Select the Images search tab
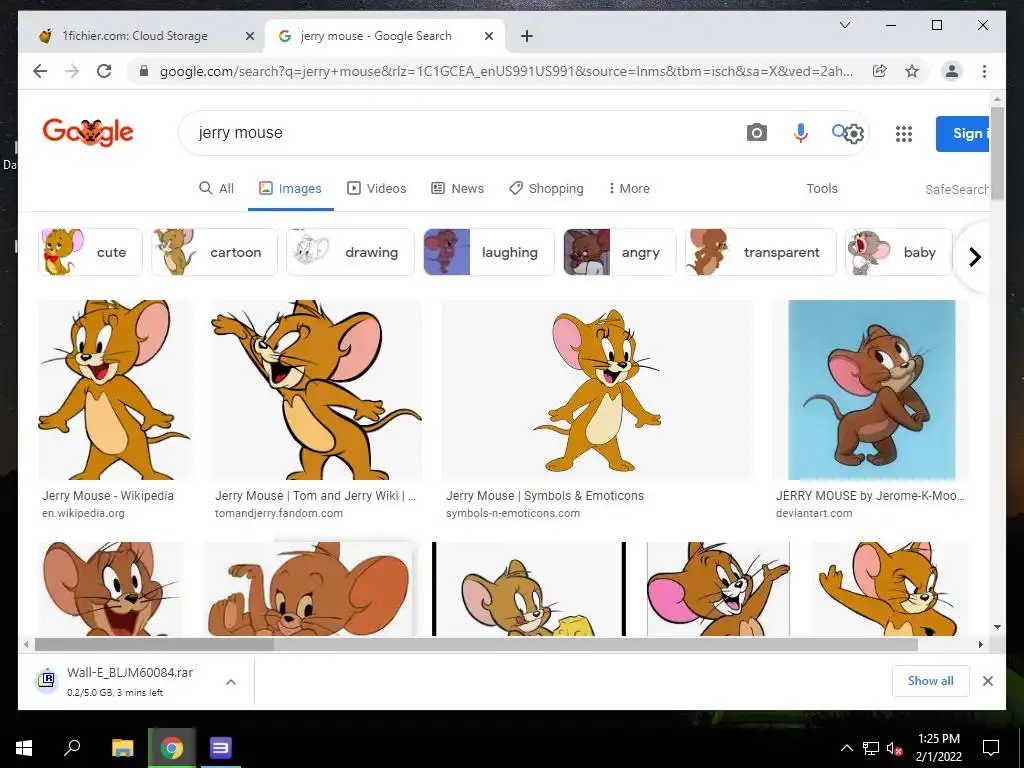 291,189
